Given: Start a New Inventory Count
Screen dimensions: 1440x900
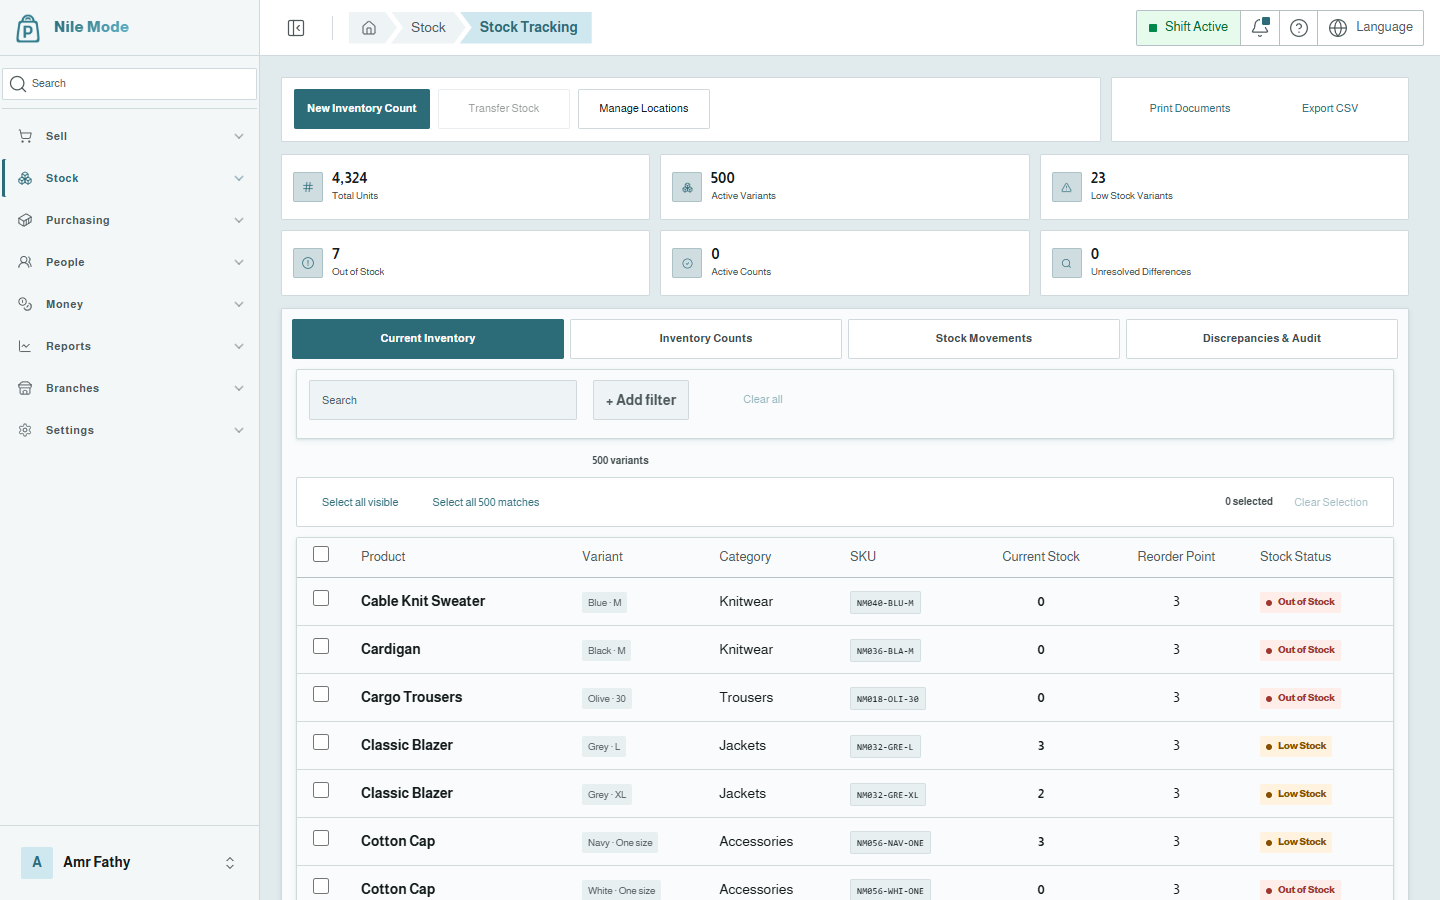Looking at the screenshot, I should [362, 109].
